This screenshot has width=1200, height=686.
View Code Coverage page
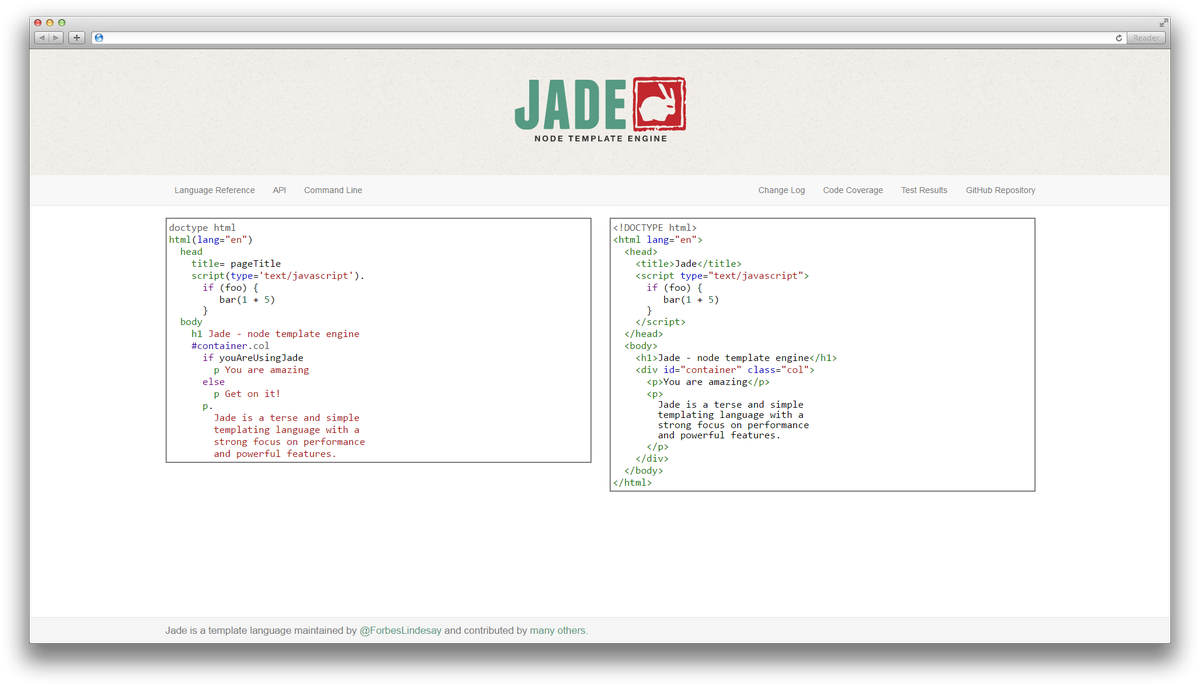[x=853, y=190]
